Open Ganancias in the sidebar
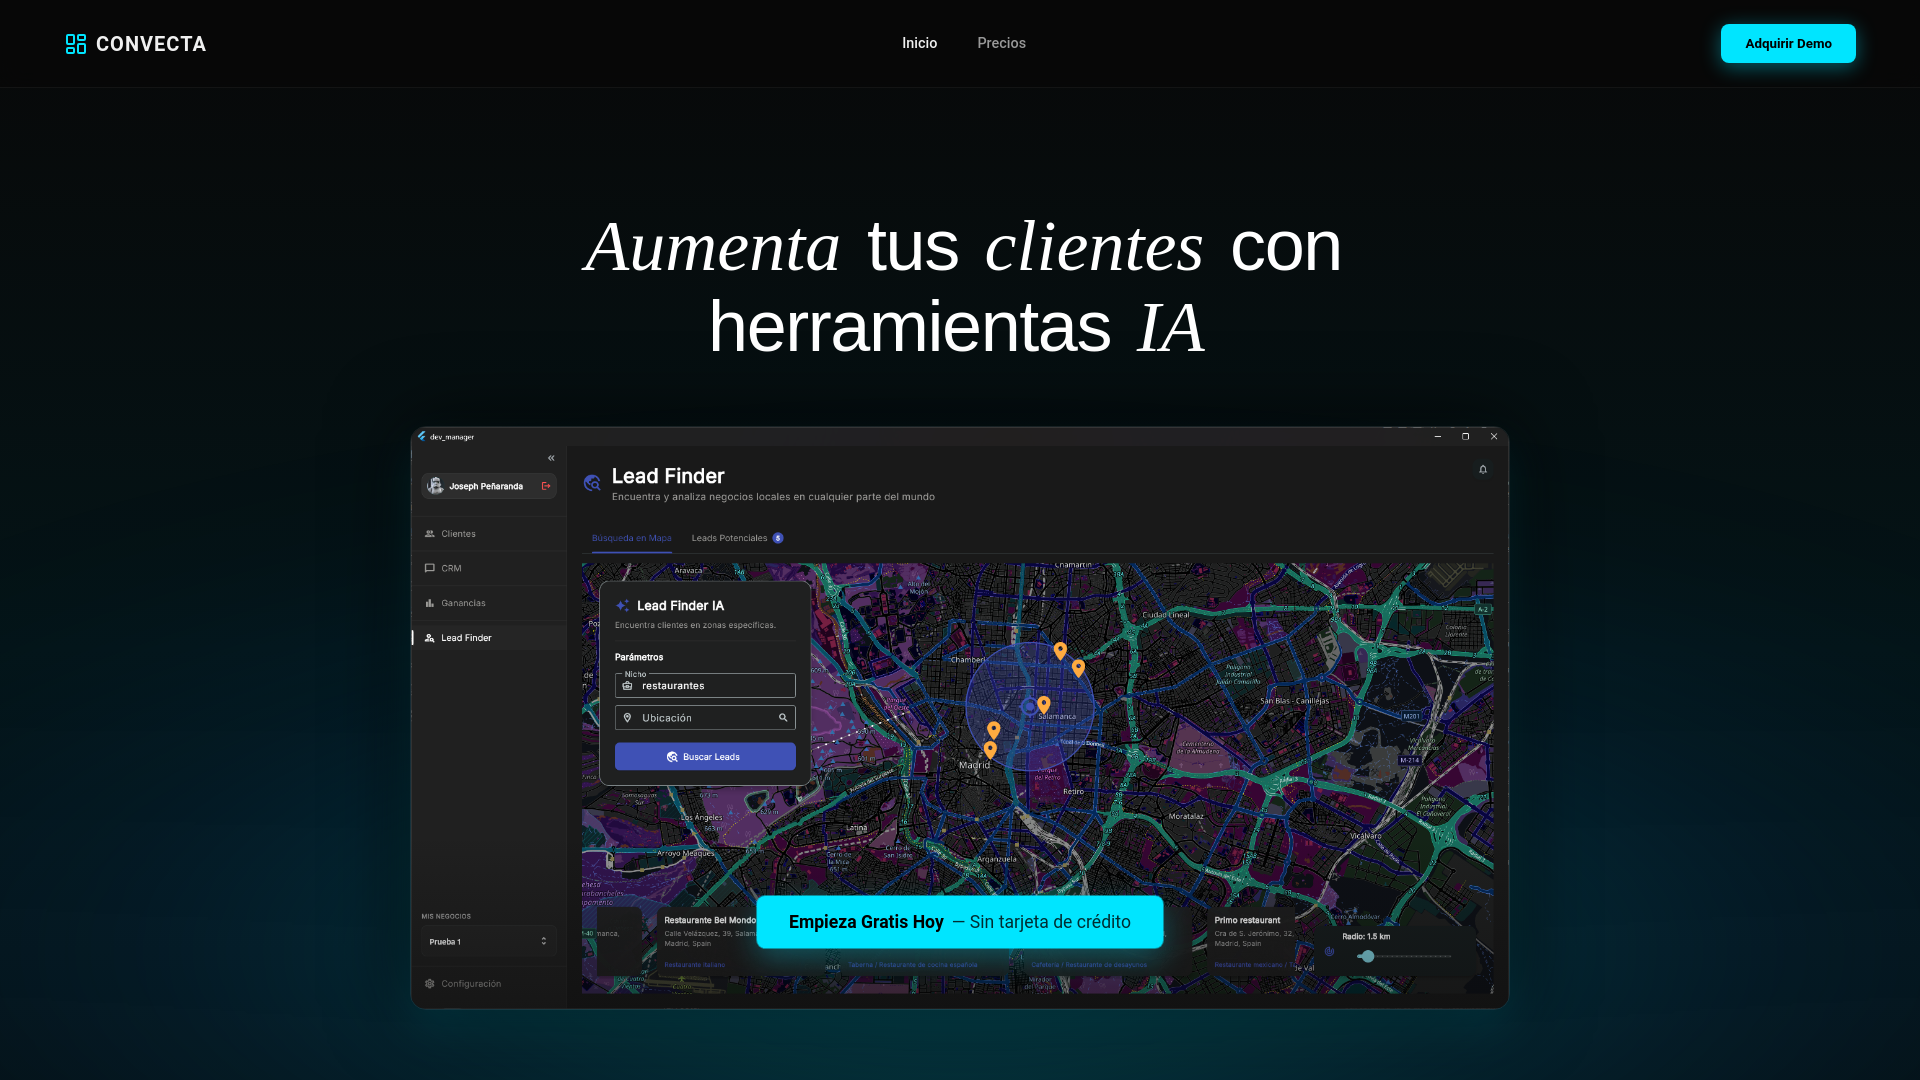Screen dimensions: 1920x1080 pyautogui.click(x=489, y=603)
